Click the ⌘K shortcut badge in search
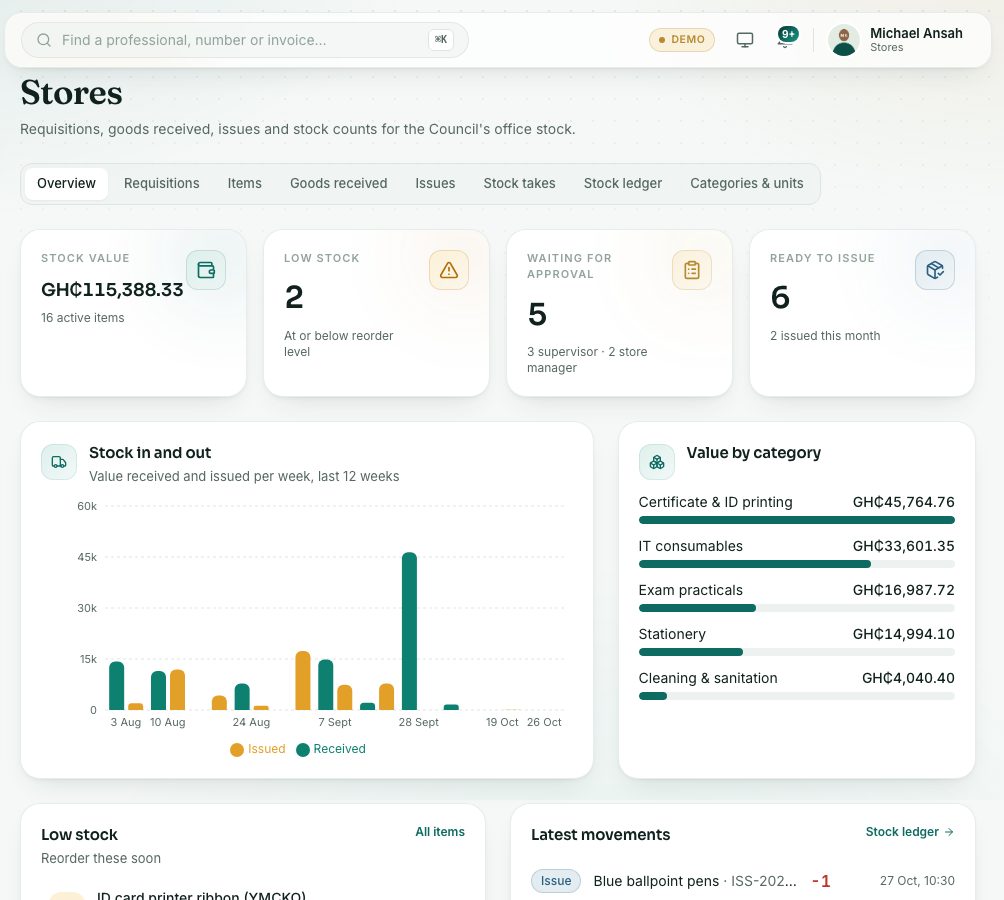The height and width of the screenshot is (900, 1004). (441, 40)
